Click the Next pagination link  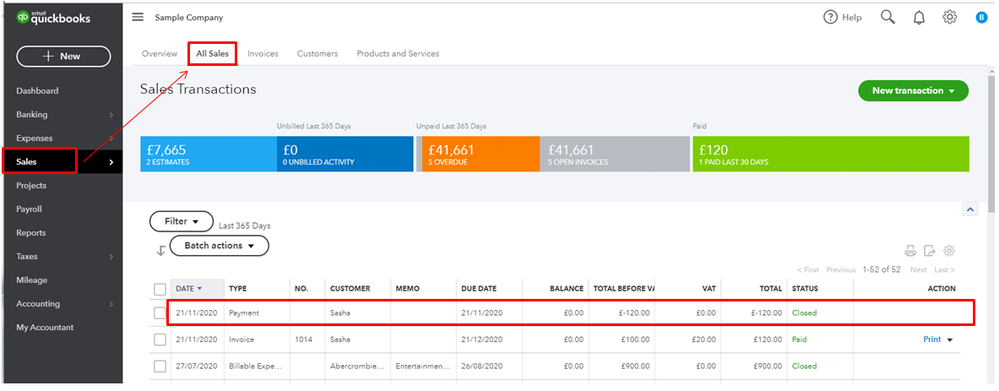point(918,270)
